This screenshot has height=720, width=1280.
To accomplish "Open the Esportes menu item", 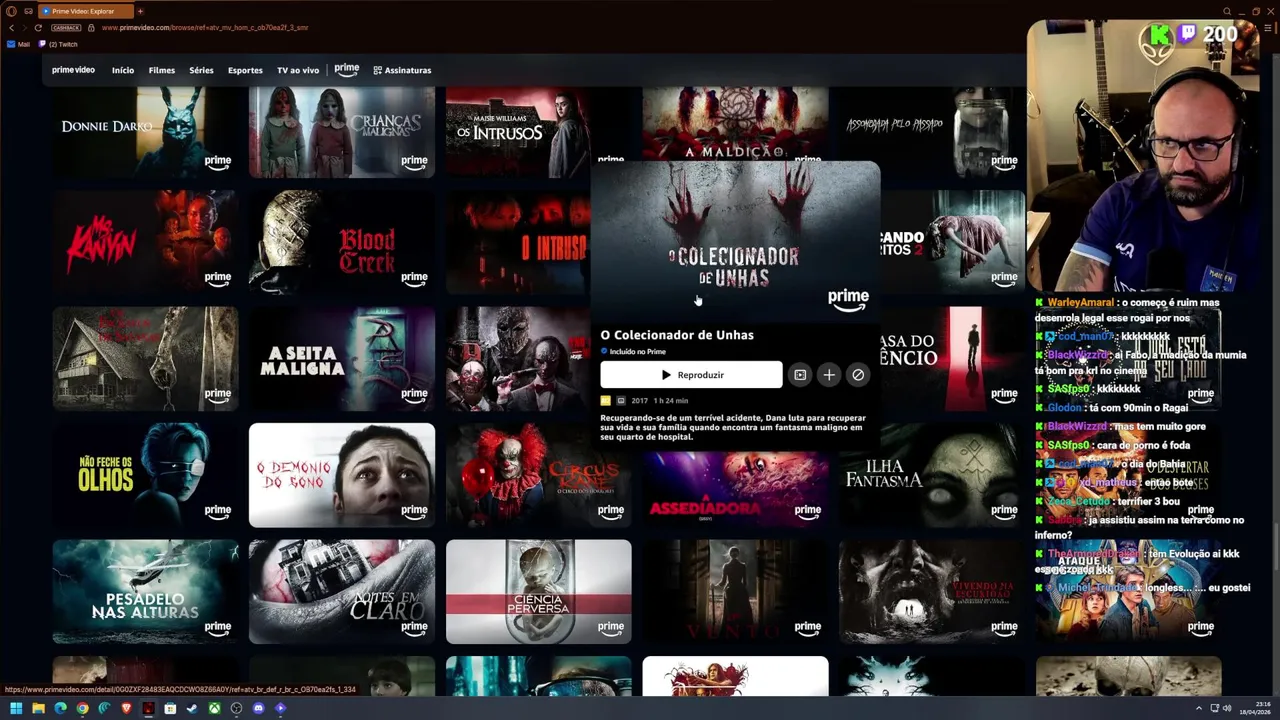I will [245, 70].
